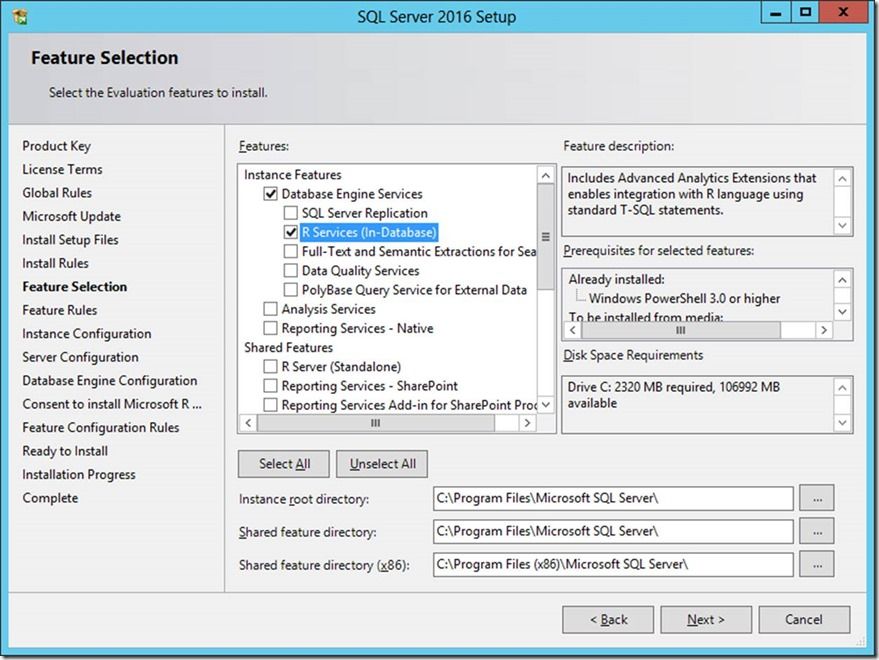Check the Data Quality Services checkbox
Image resolution: width=879 pixels, height=660 pixels.
coord(290,271)
